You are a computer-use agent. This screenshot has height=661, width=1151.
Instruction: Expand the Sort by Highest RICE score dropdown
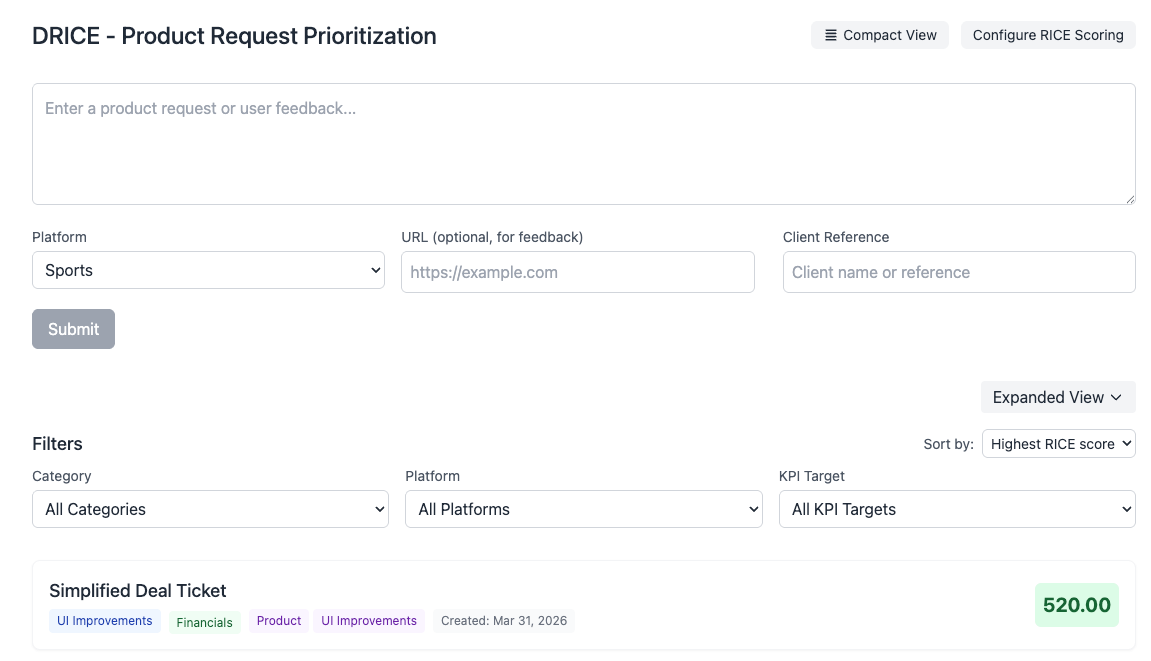[1058, 444]
